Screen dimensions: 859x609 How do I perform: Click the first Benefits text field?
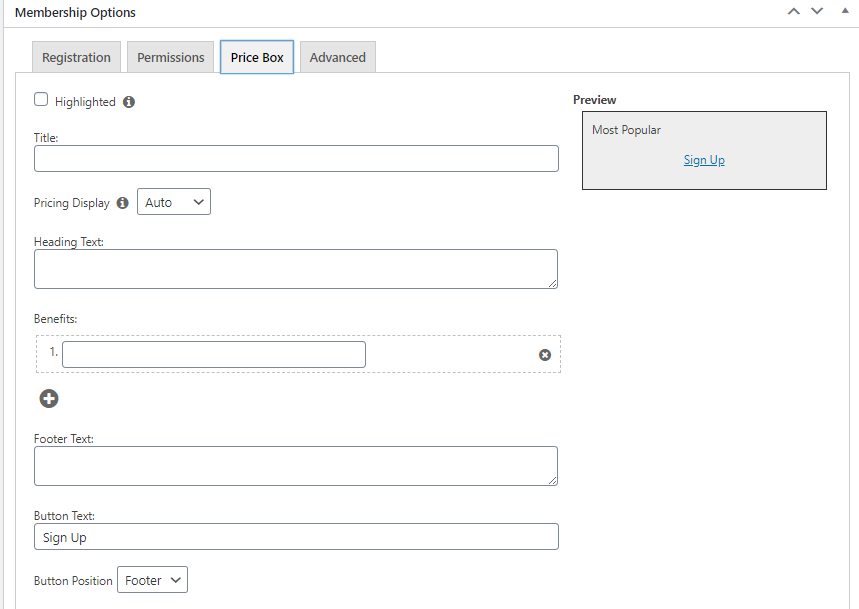214,354
